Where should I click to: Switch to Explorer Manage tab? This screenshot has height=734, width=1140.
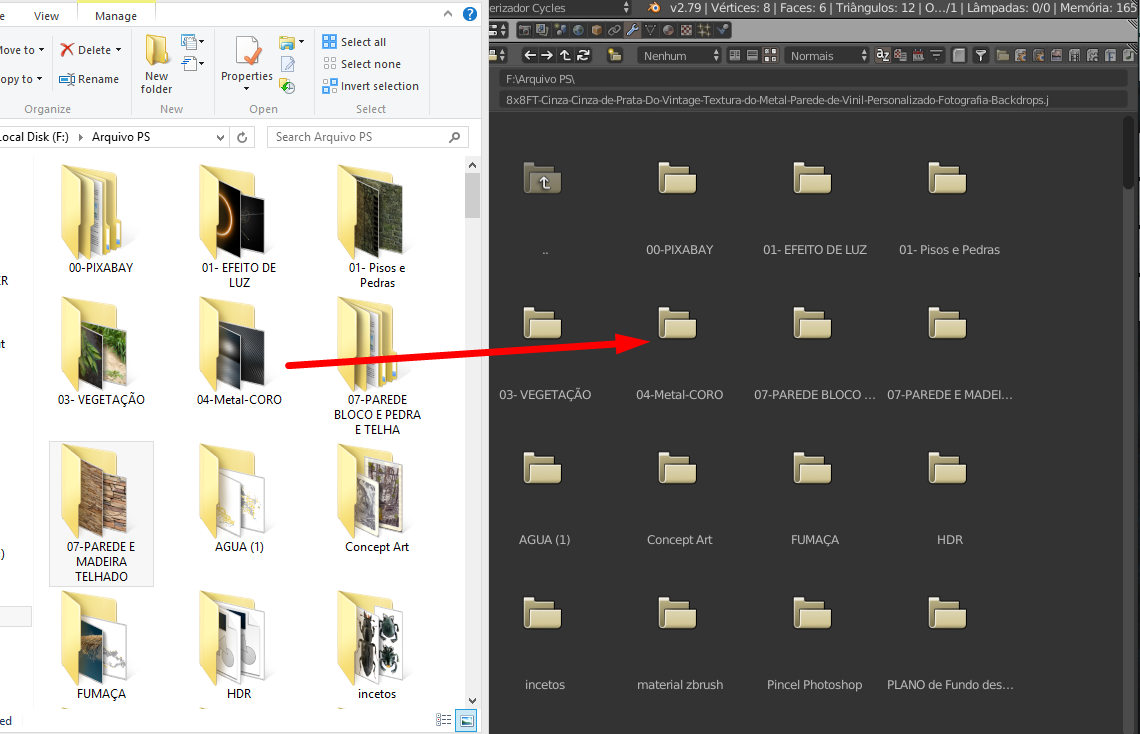click(x=116, y=15)
